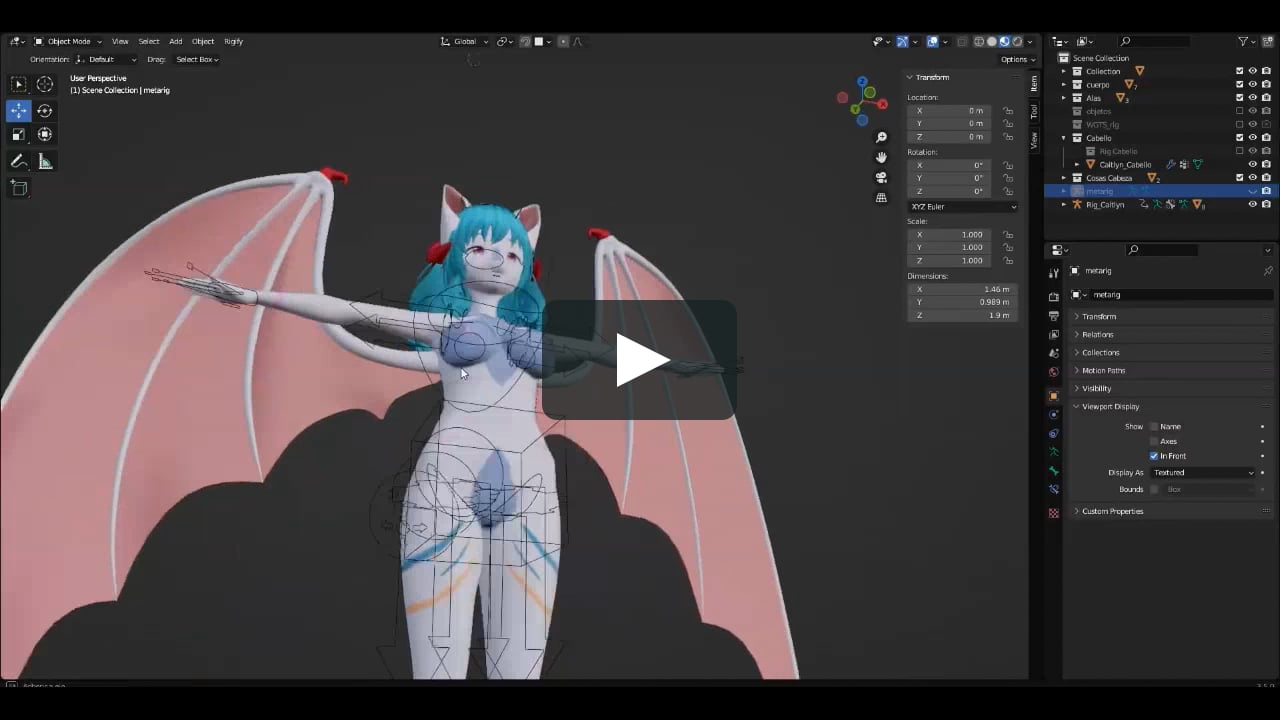The width and height of the screenshot is (1280, 720).
Task: Open the Drag Select Box dropdown
Action: tap(196, 59)
